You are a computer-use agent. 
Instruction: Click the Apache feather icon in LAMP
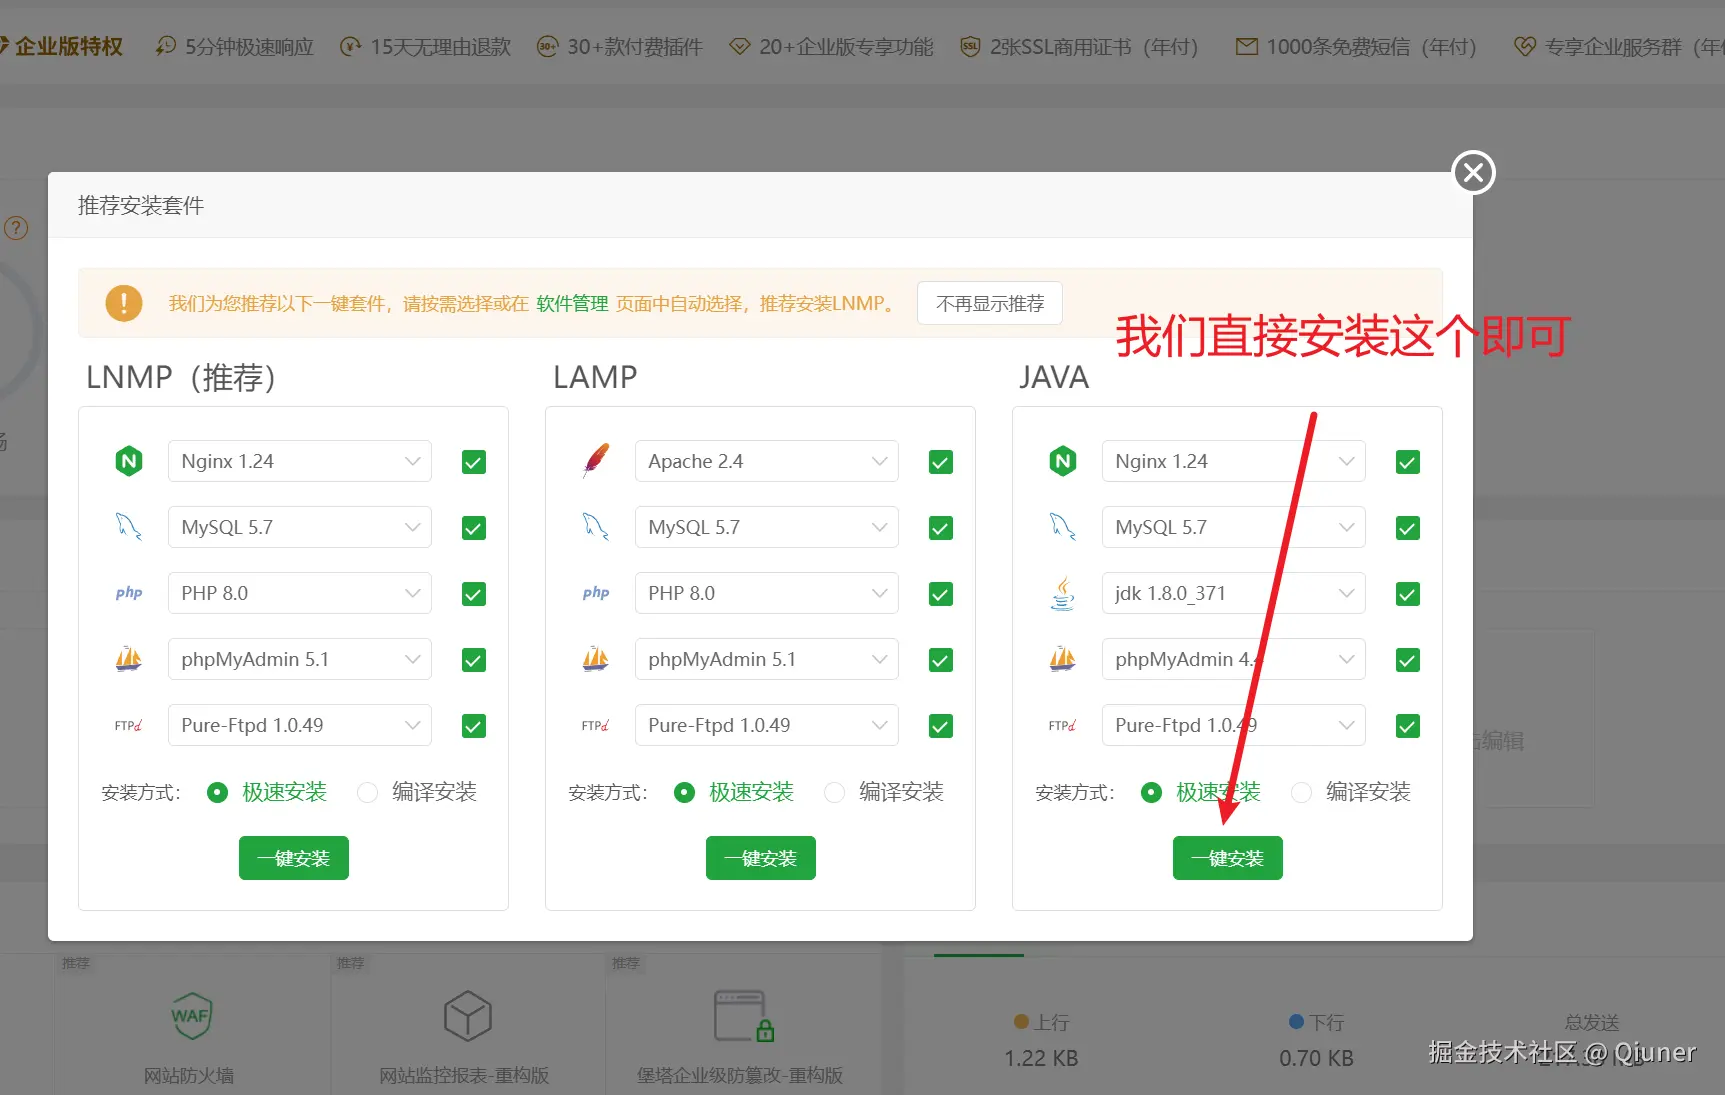(x=596, y=461)
